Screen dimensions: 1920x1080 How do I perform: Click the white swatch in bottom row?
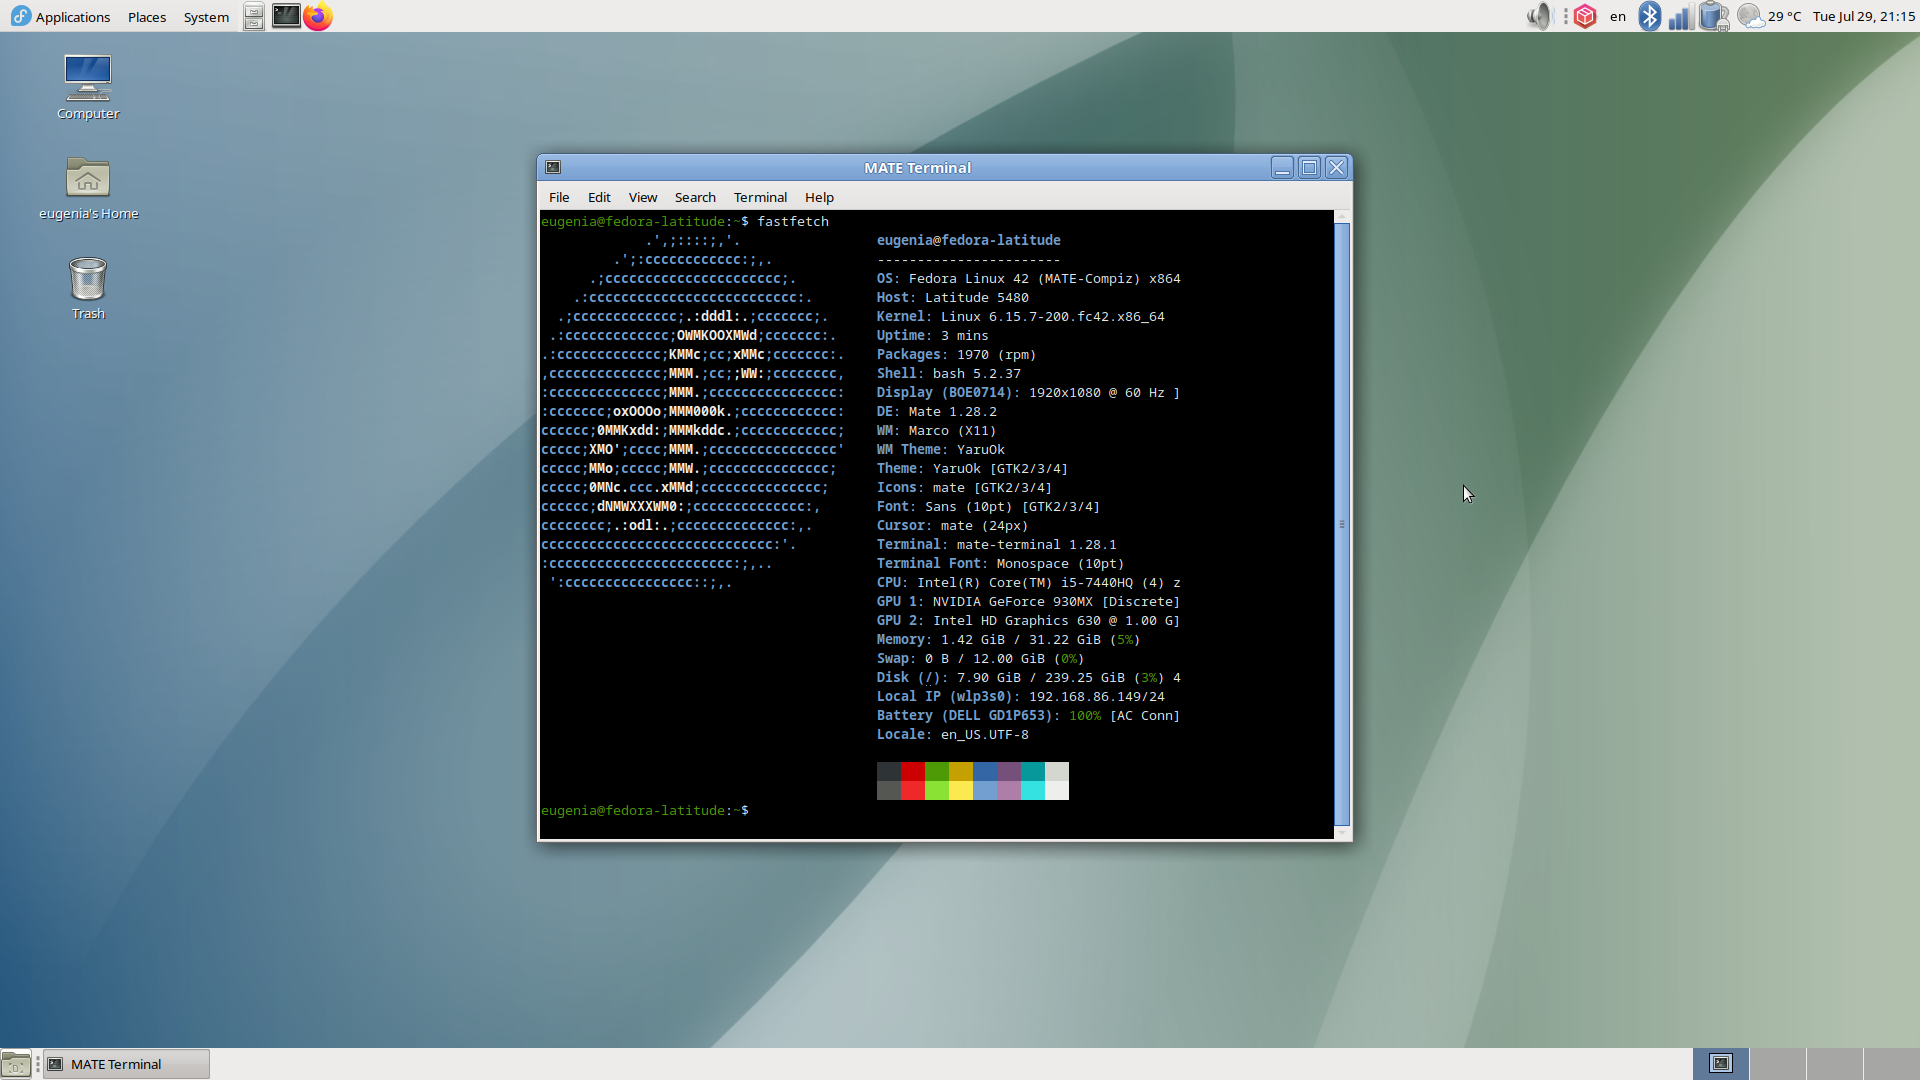[x=1057, y=790]
